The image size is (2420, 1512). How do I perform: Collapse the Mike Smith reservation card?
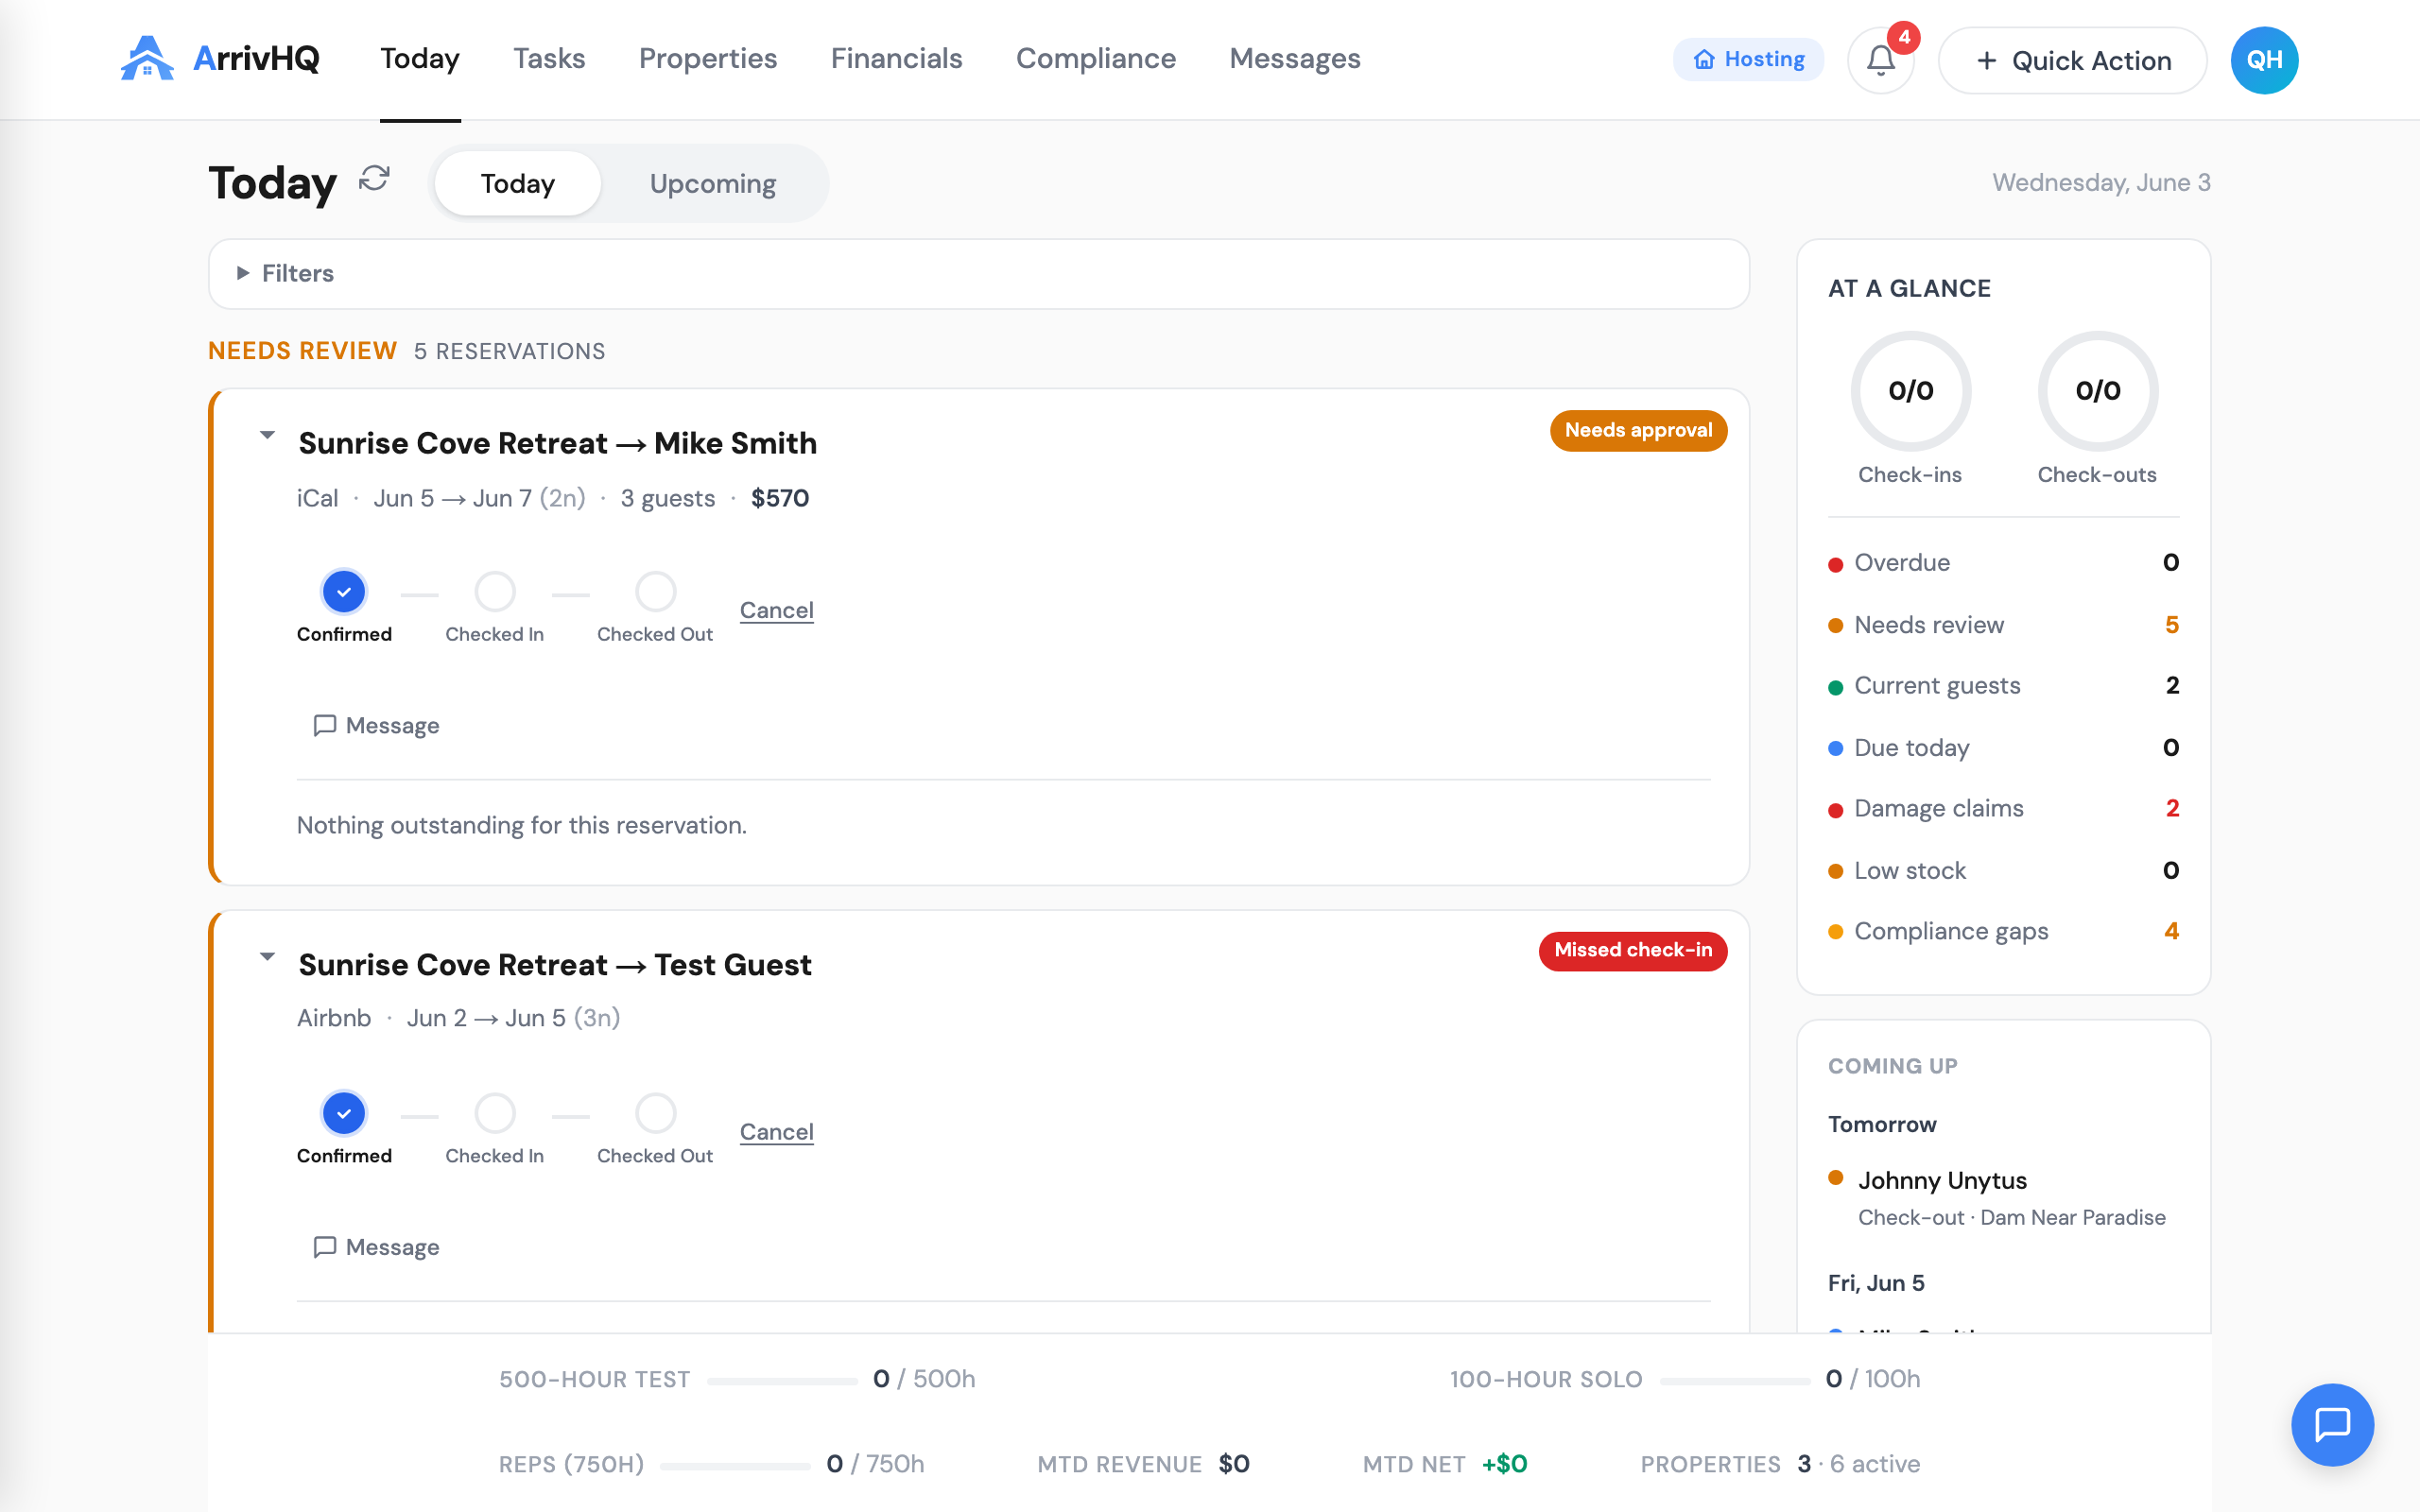coord(267,435)
